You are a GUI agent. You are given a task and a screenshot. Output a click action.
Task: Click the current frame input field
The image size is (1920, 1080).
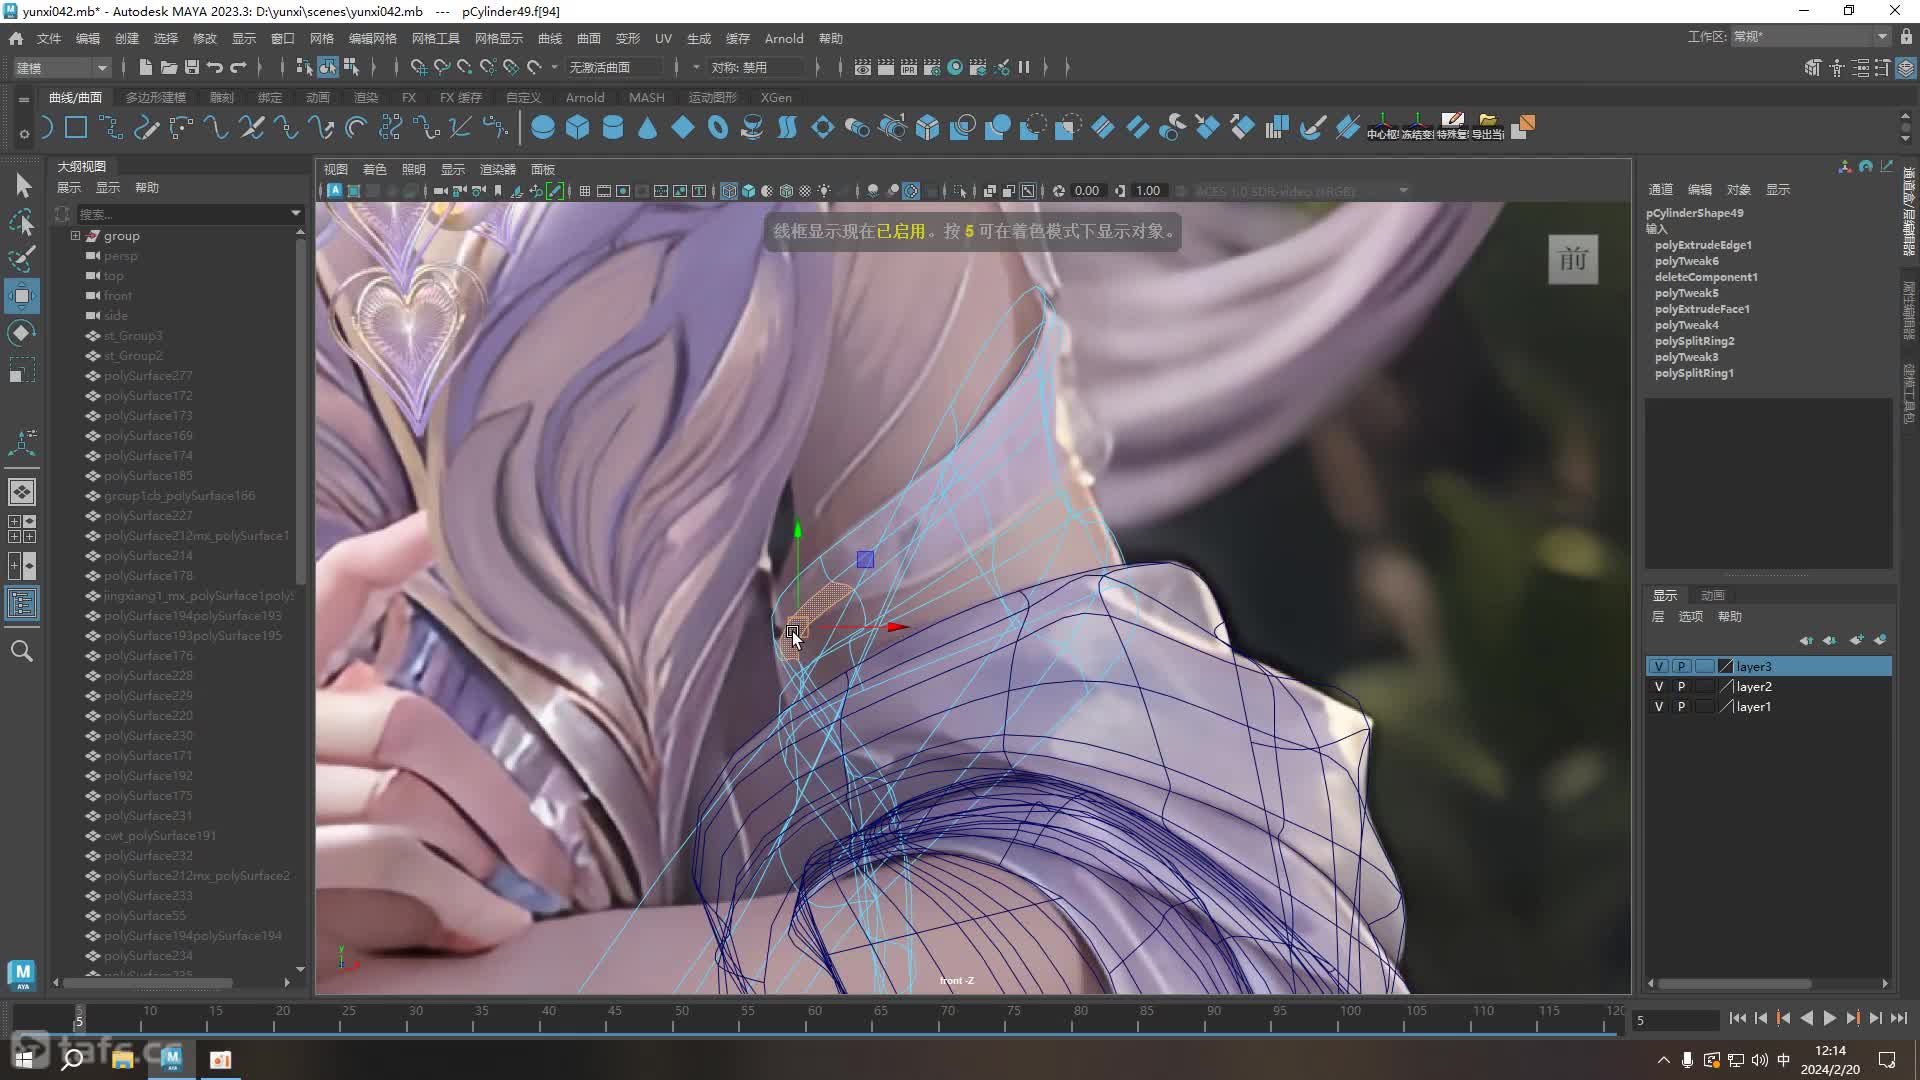tap(1675, 1020)
